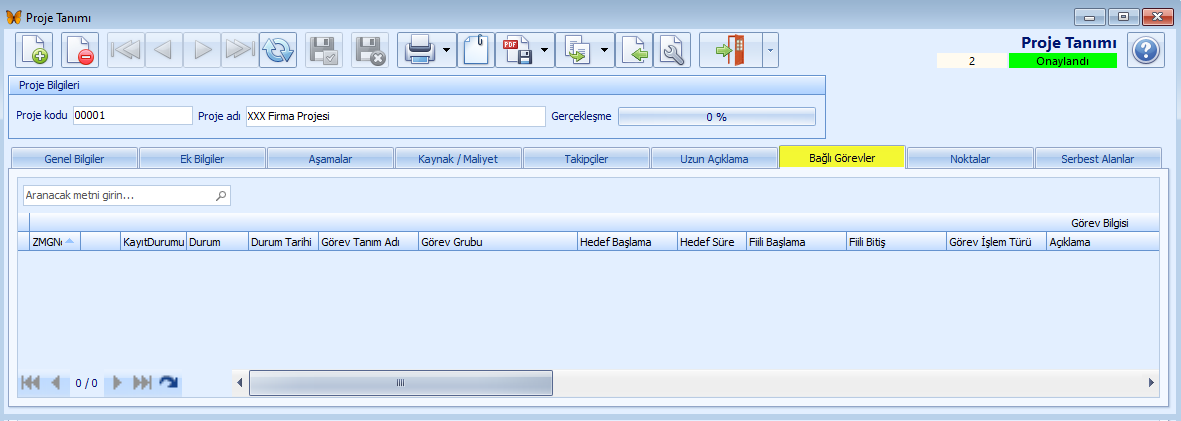Click the PDF save icon
Viewport: 1181px width, 421px height.
coord(517,50)
